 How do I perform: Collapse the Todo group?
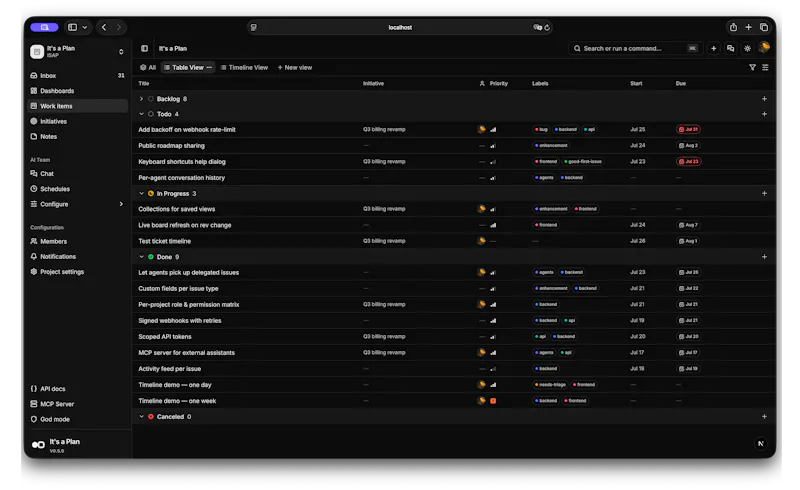[x=141, y=114]
